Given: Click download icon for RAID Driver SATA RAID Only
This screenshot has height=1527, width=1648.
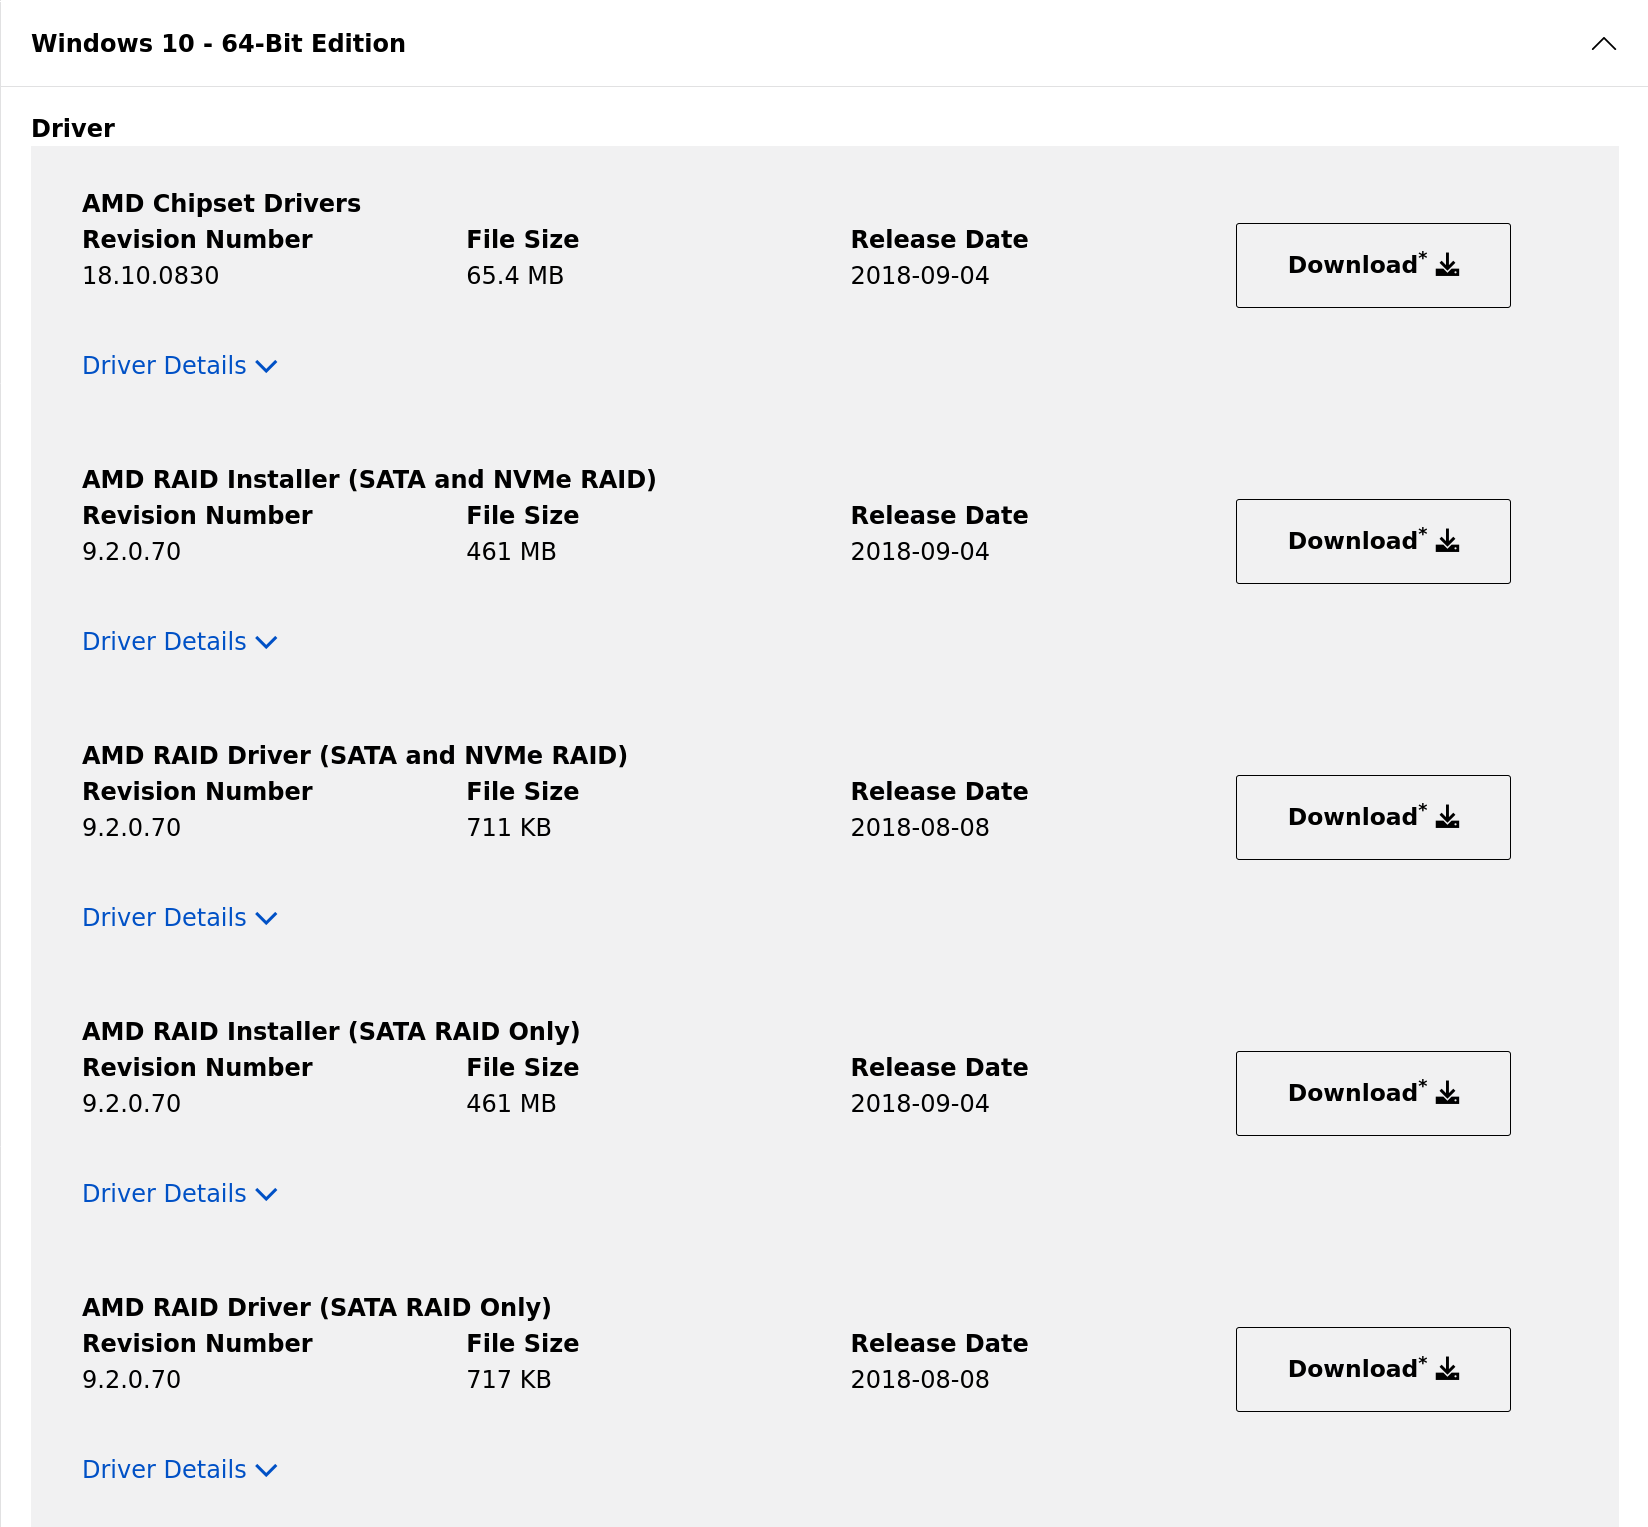Looking at the screenshot, I should [1447, 1369].
